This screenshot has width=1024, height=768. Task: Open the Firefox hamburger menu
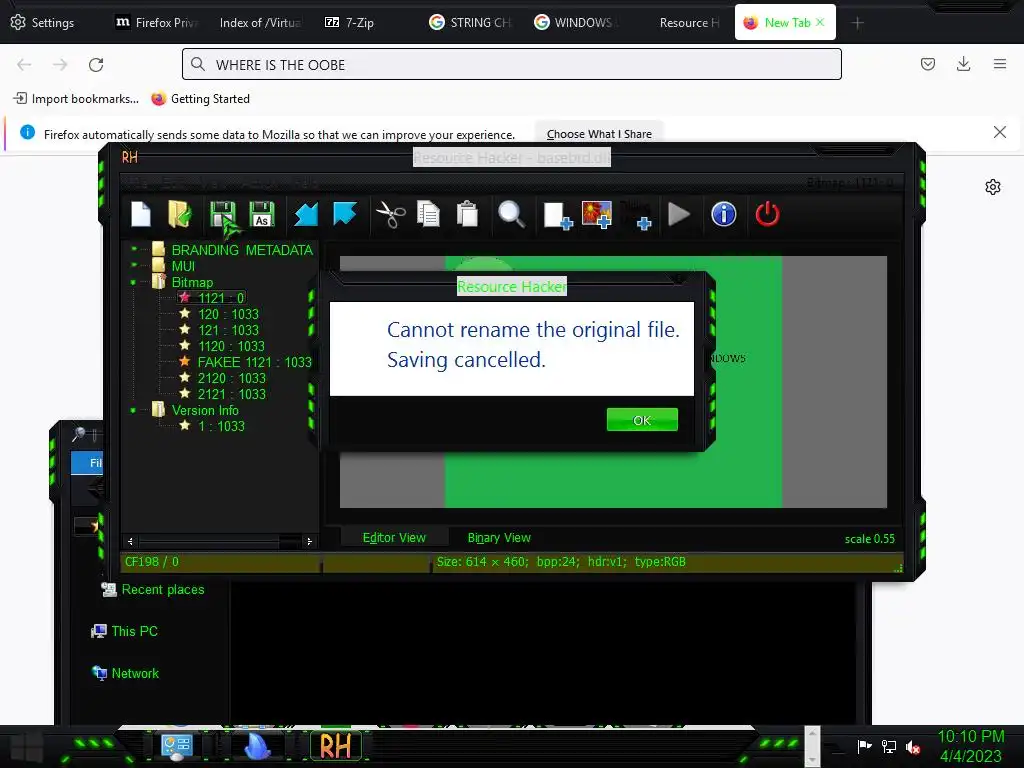point(1000,64)
